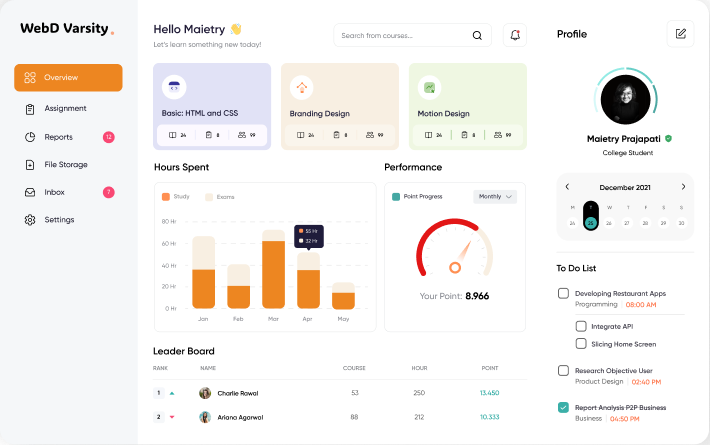
Task: Click the Settings gear icon
Action: coord(30,220)
